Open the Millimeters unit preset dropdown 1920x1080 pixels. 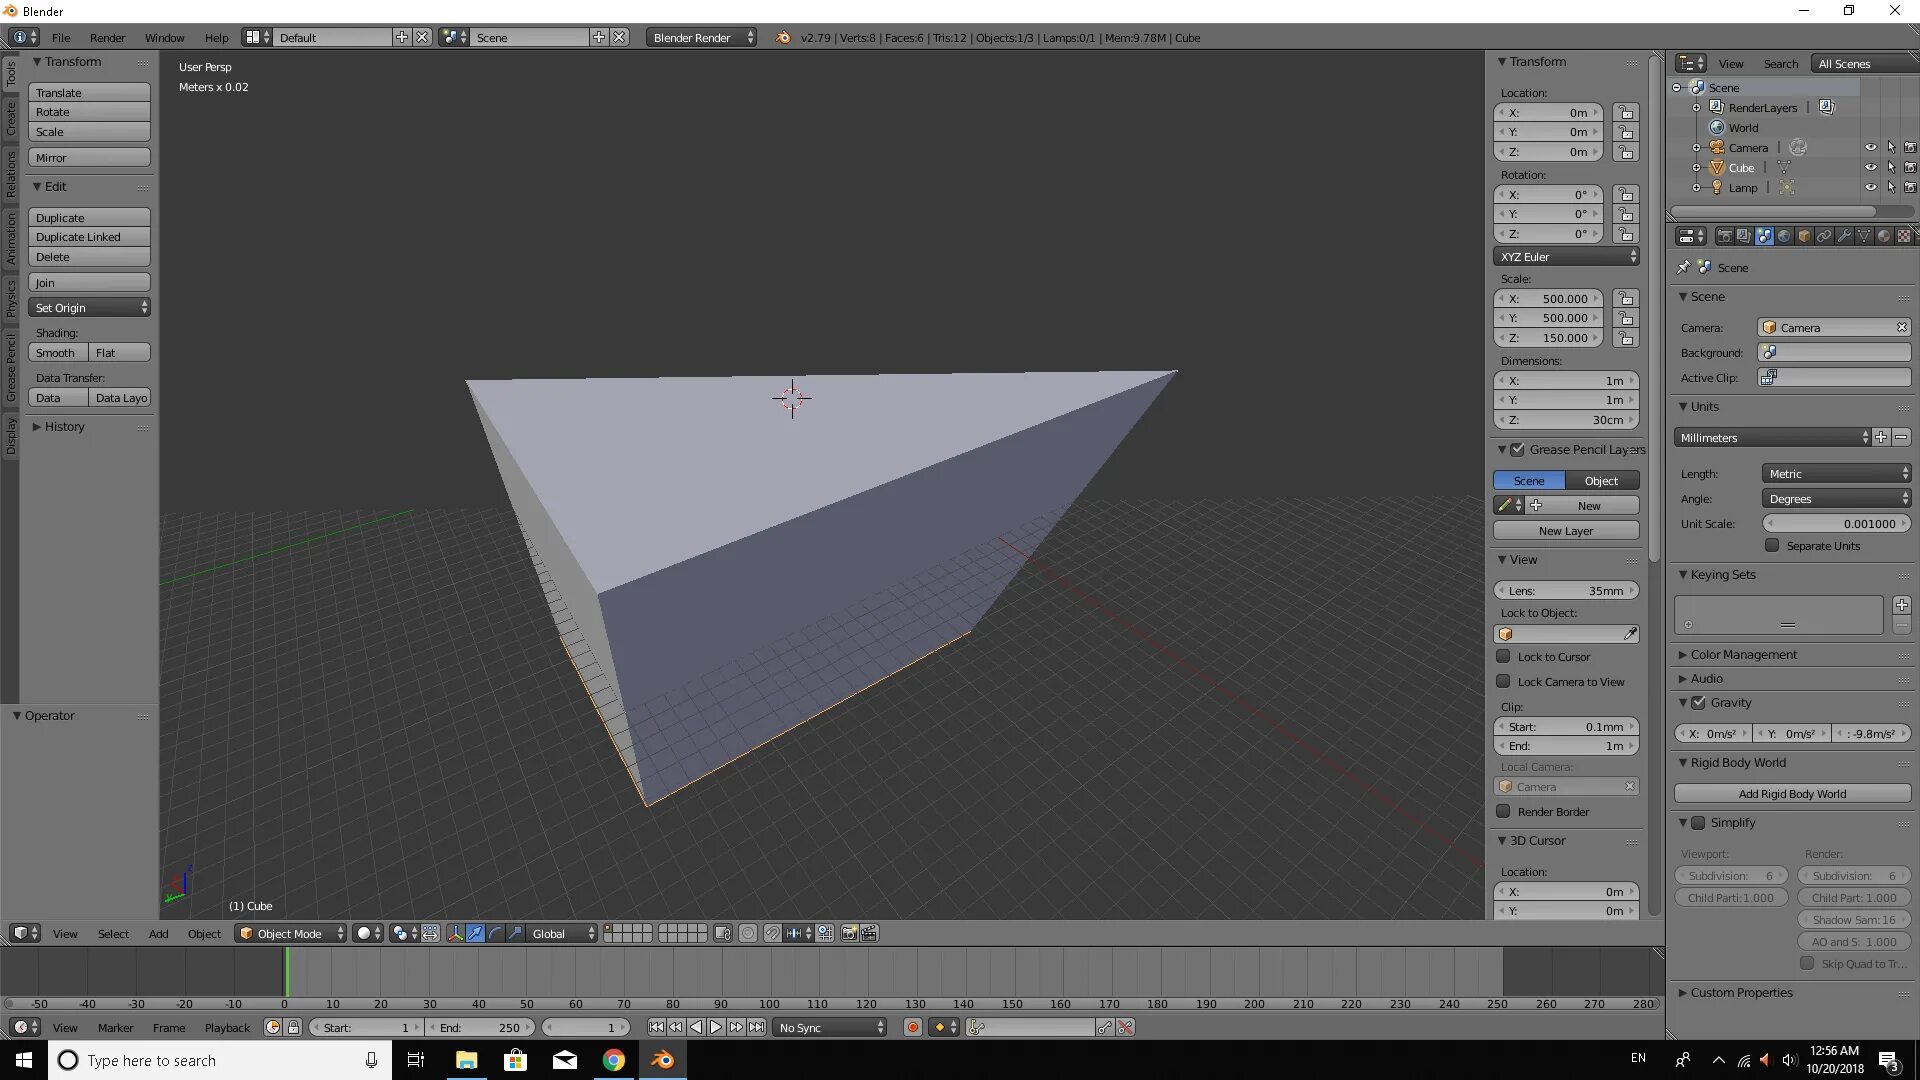pos(1772,438)
